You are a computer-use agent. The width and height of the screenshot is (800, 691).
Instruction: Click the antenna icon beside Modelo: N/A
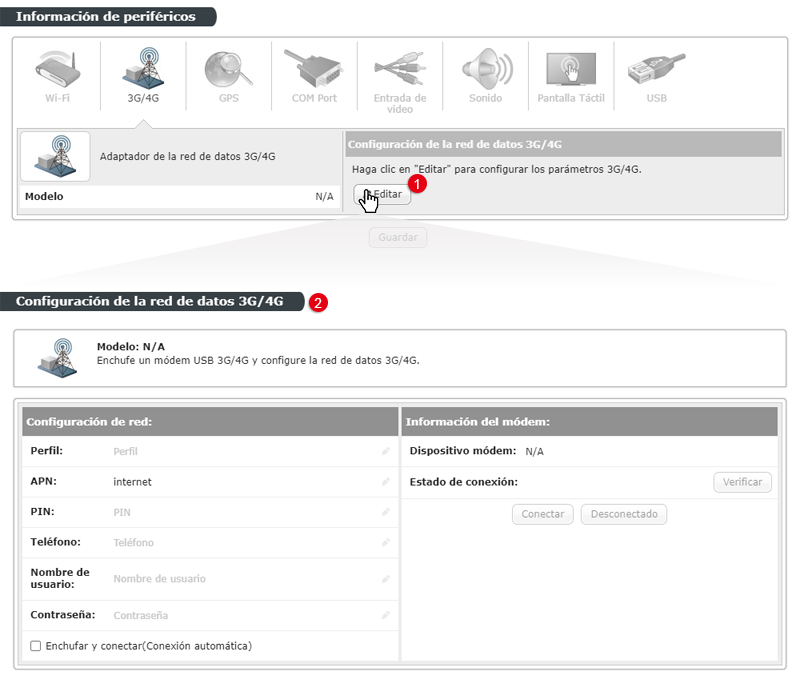[x=57, y=358]
